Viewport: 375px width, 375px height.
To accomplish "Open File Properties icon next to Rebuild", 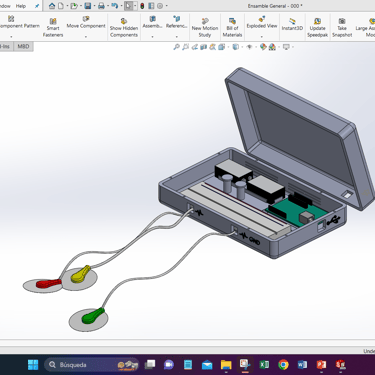I will 151,6.
